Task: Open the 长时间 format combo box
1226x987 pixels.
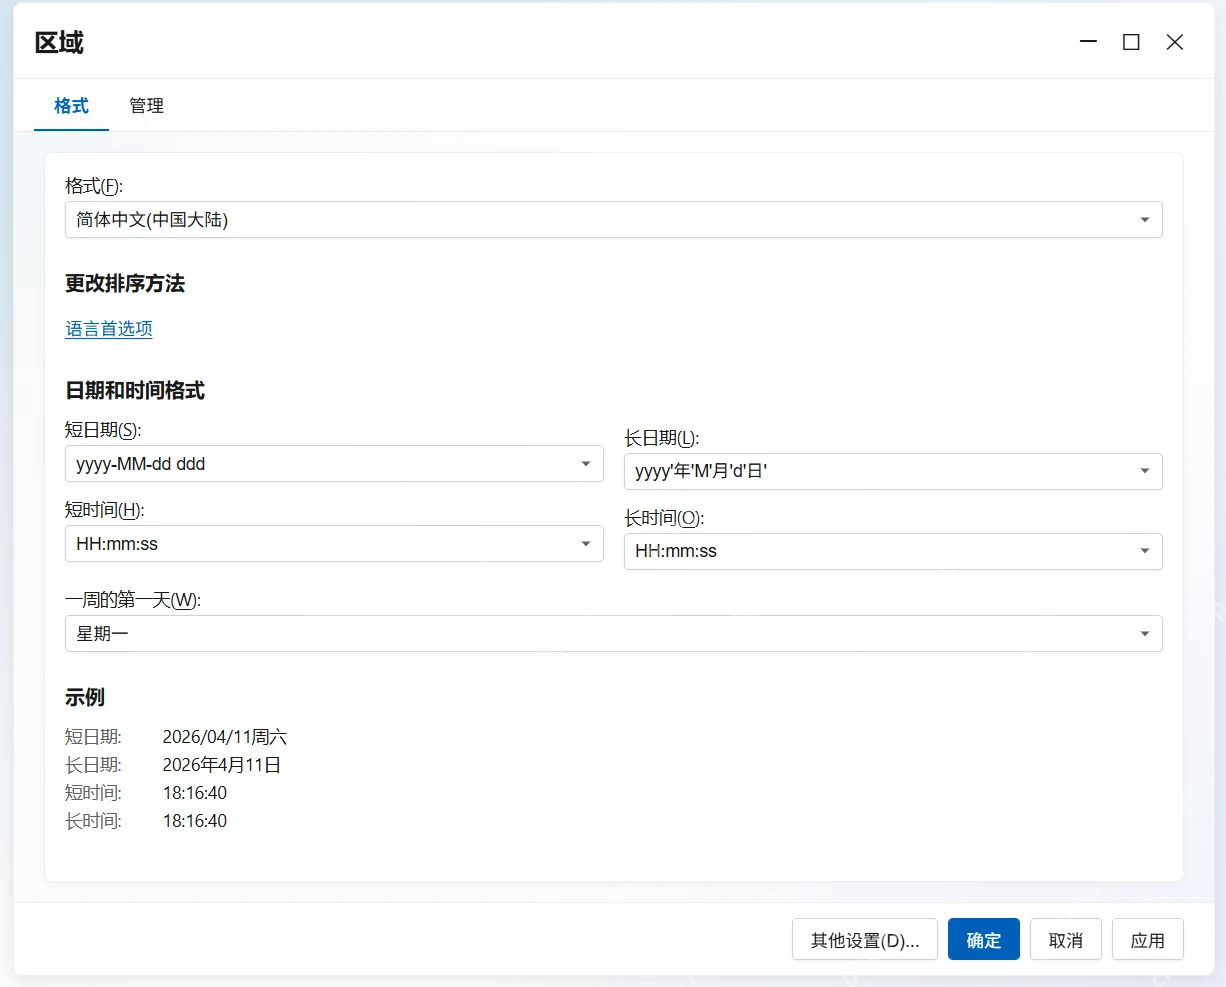Action: 893,551
